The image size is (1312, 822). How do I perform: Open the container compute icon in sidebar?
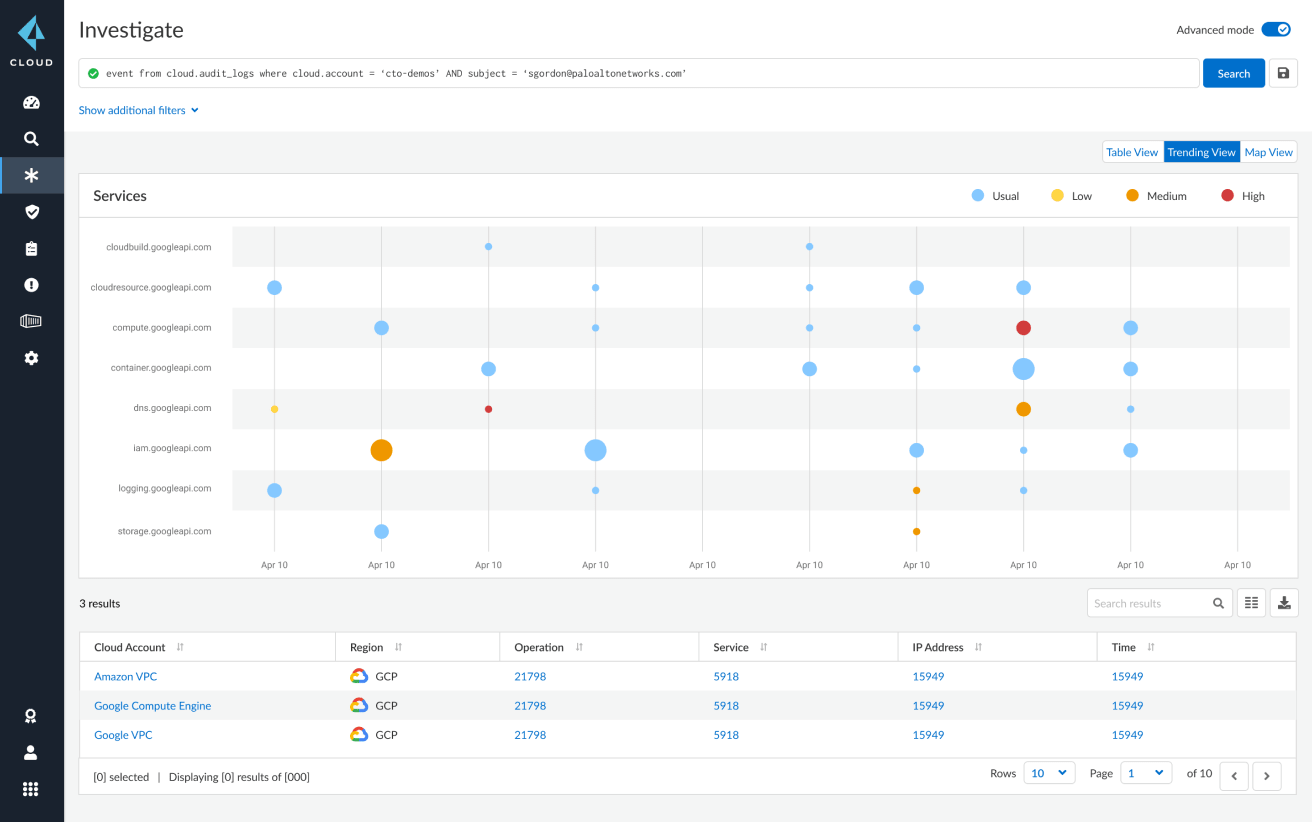[31, 320]
